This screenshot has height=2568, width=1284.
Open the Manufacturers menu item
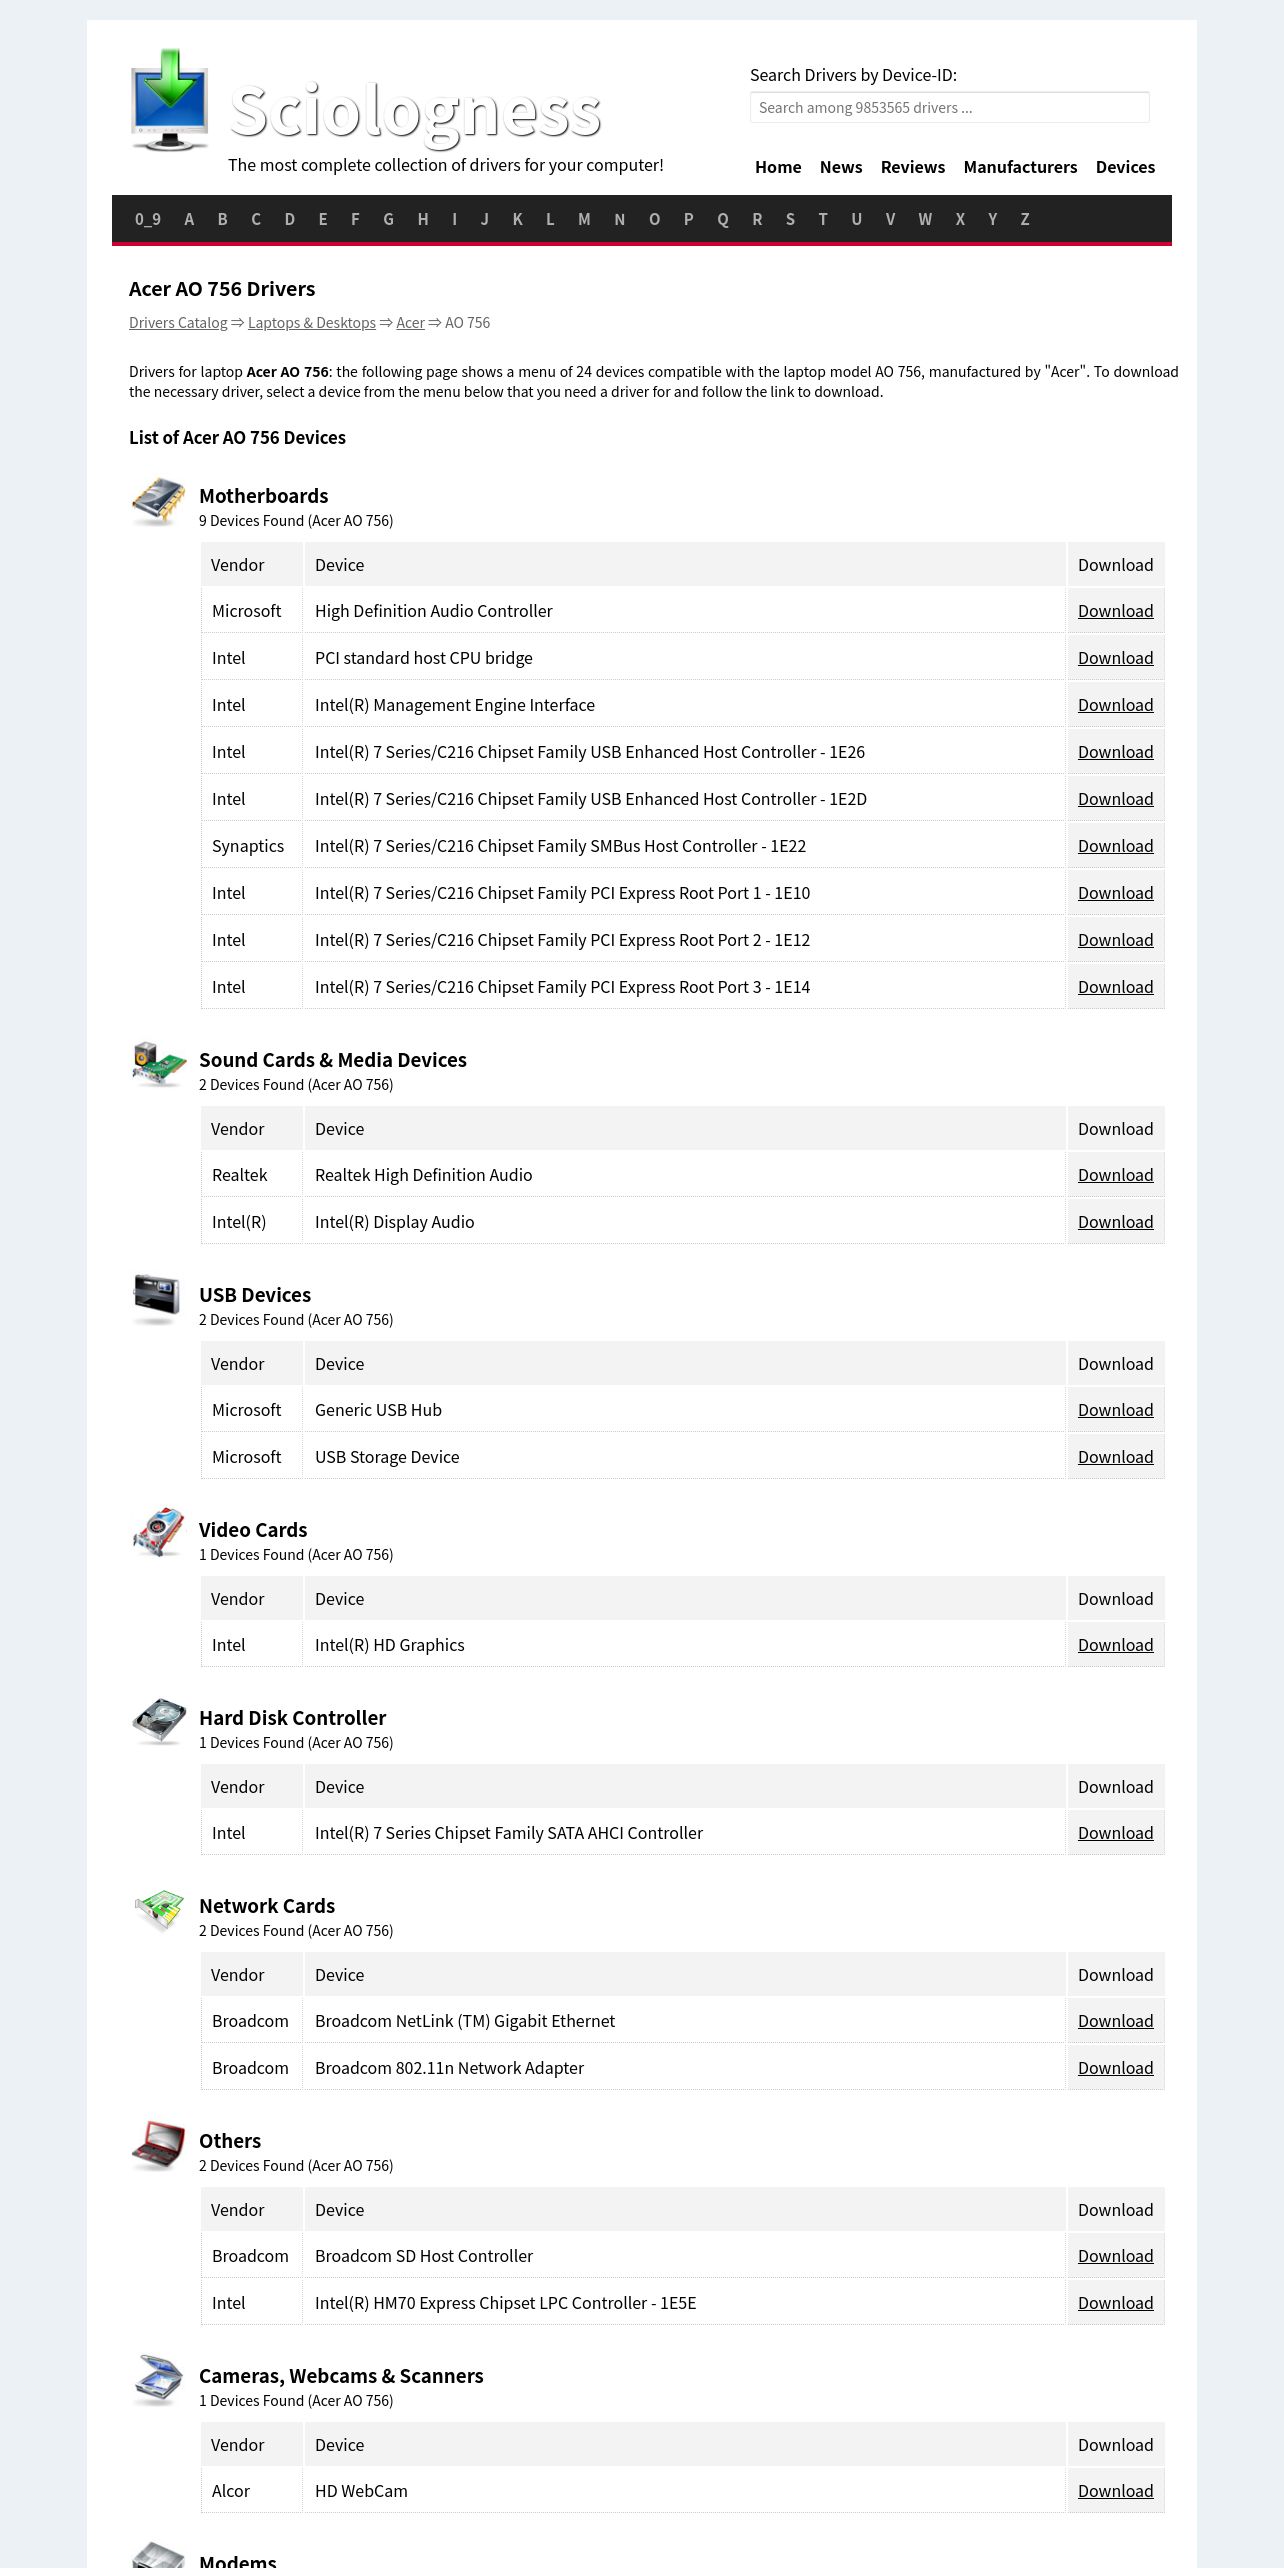(1020, 167)
